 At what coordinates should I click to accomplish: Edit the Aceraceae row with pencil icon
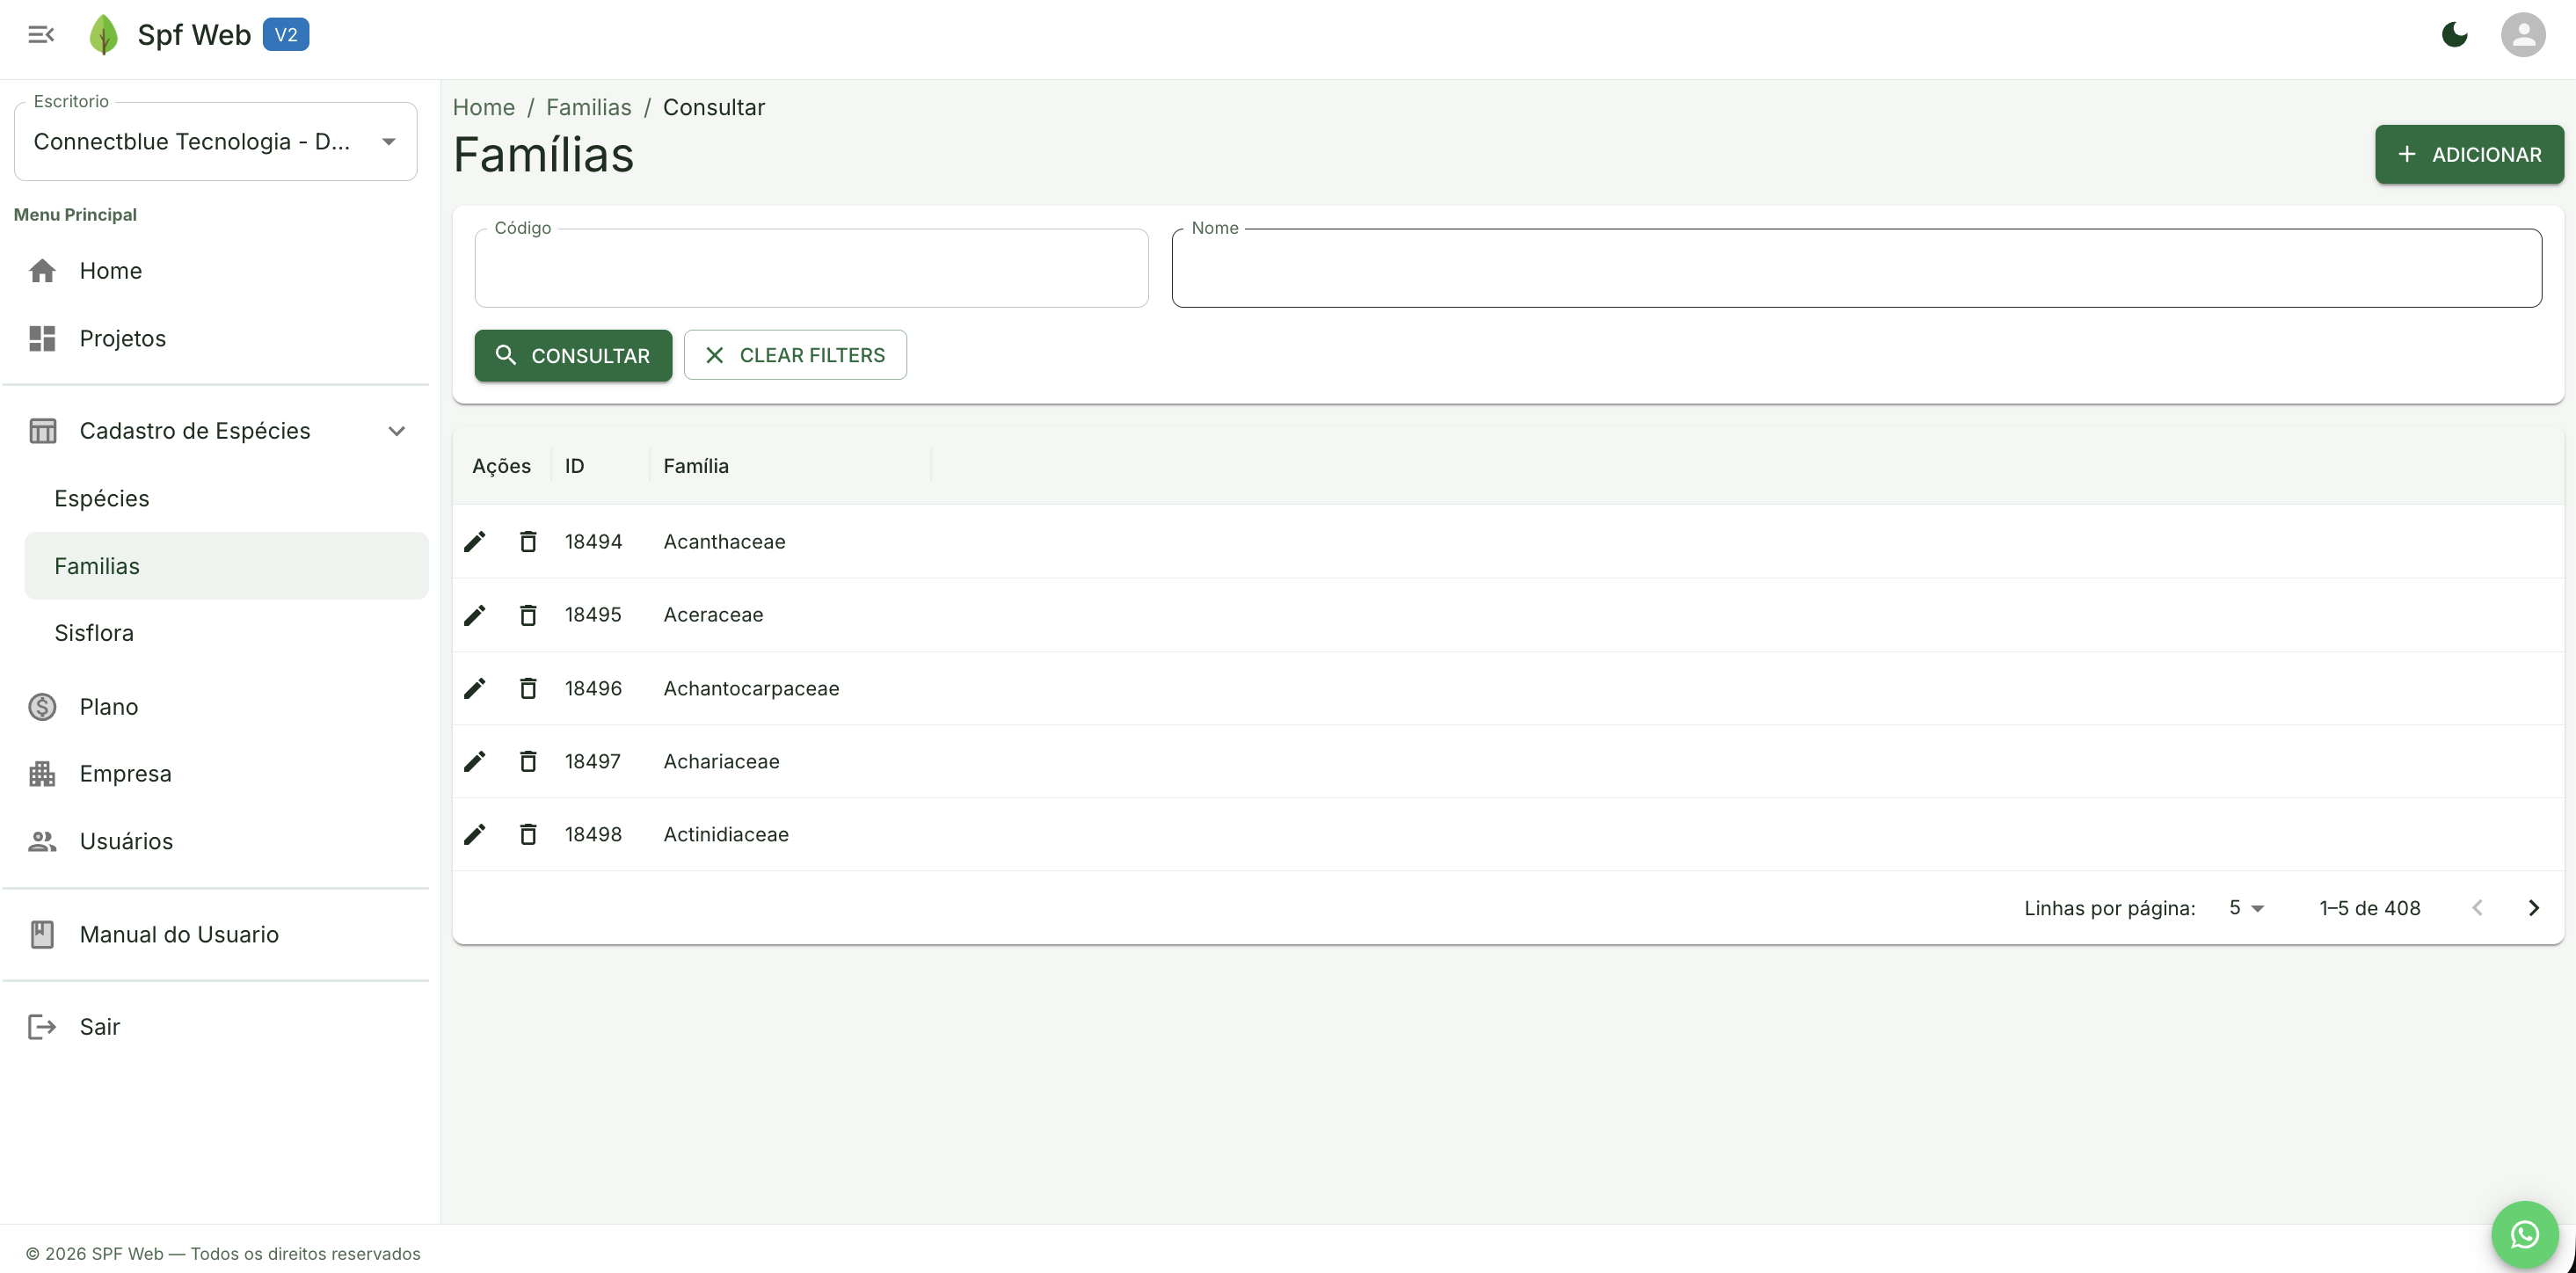(x=475, y=615)
